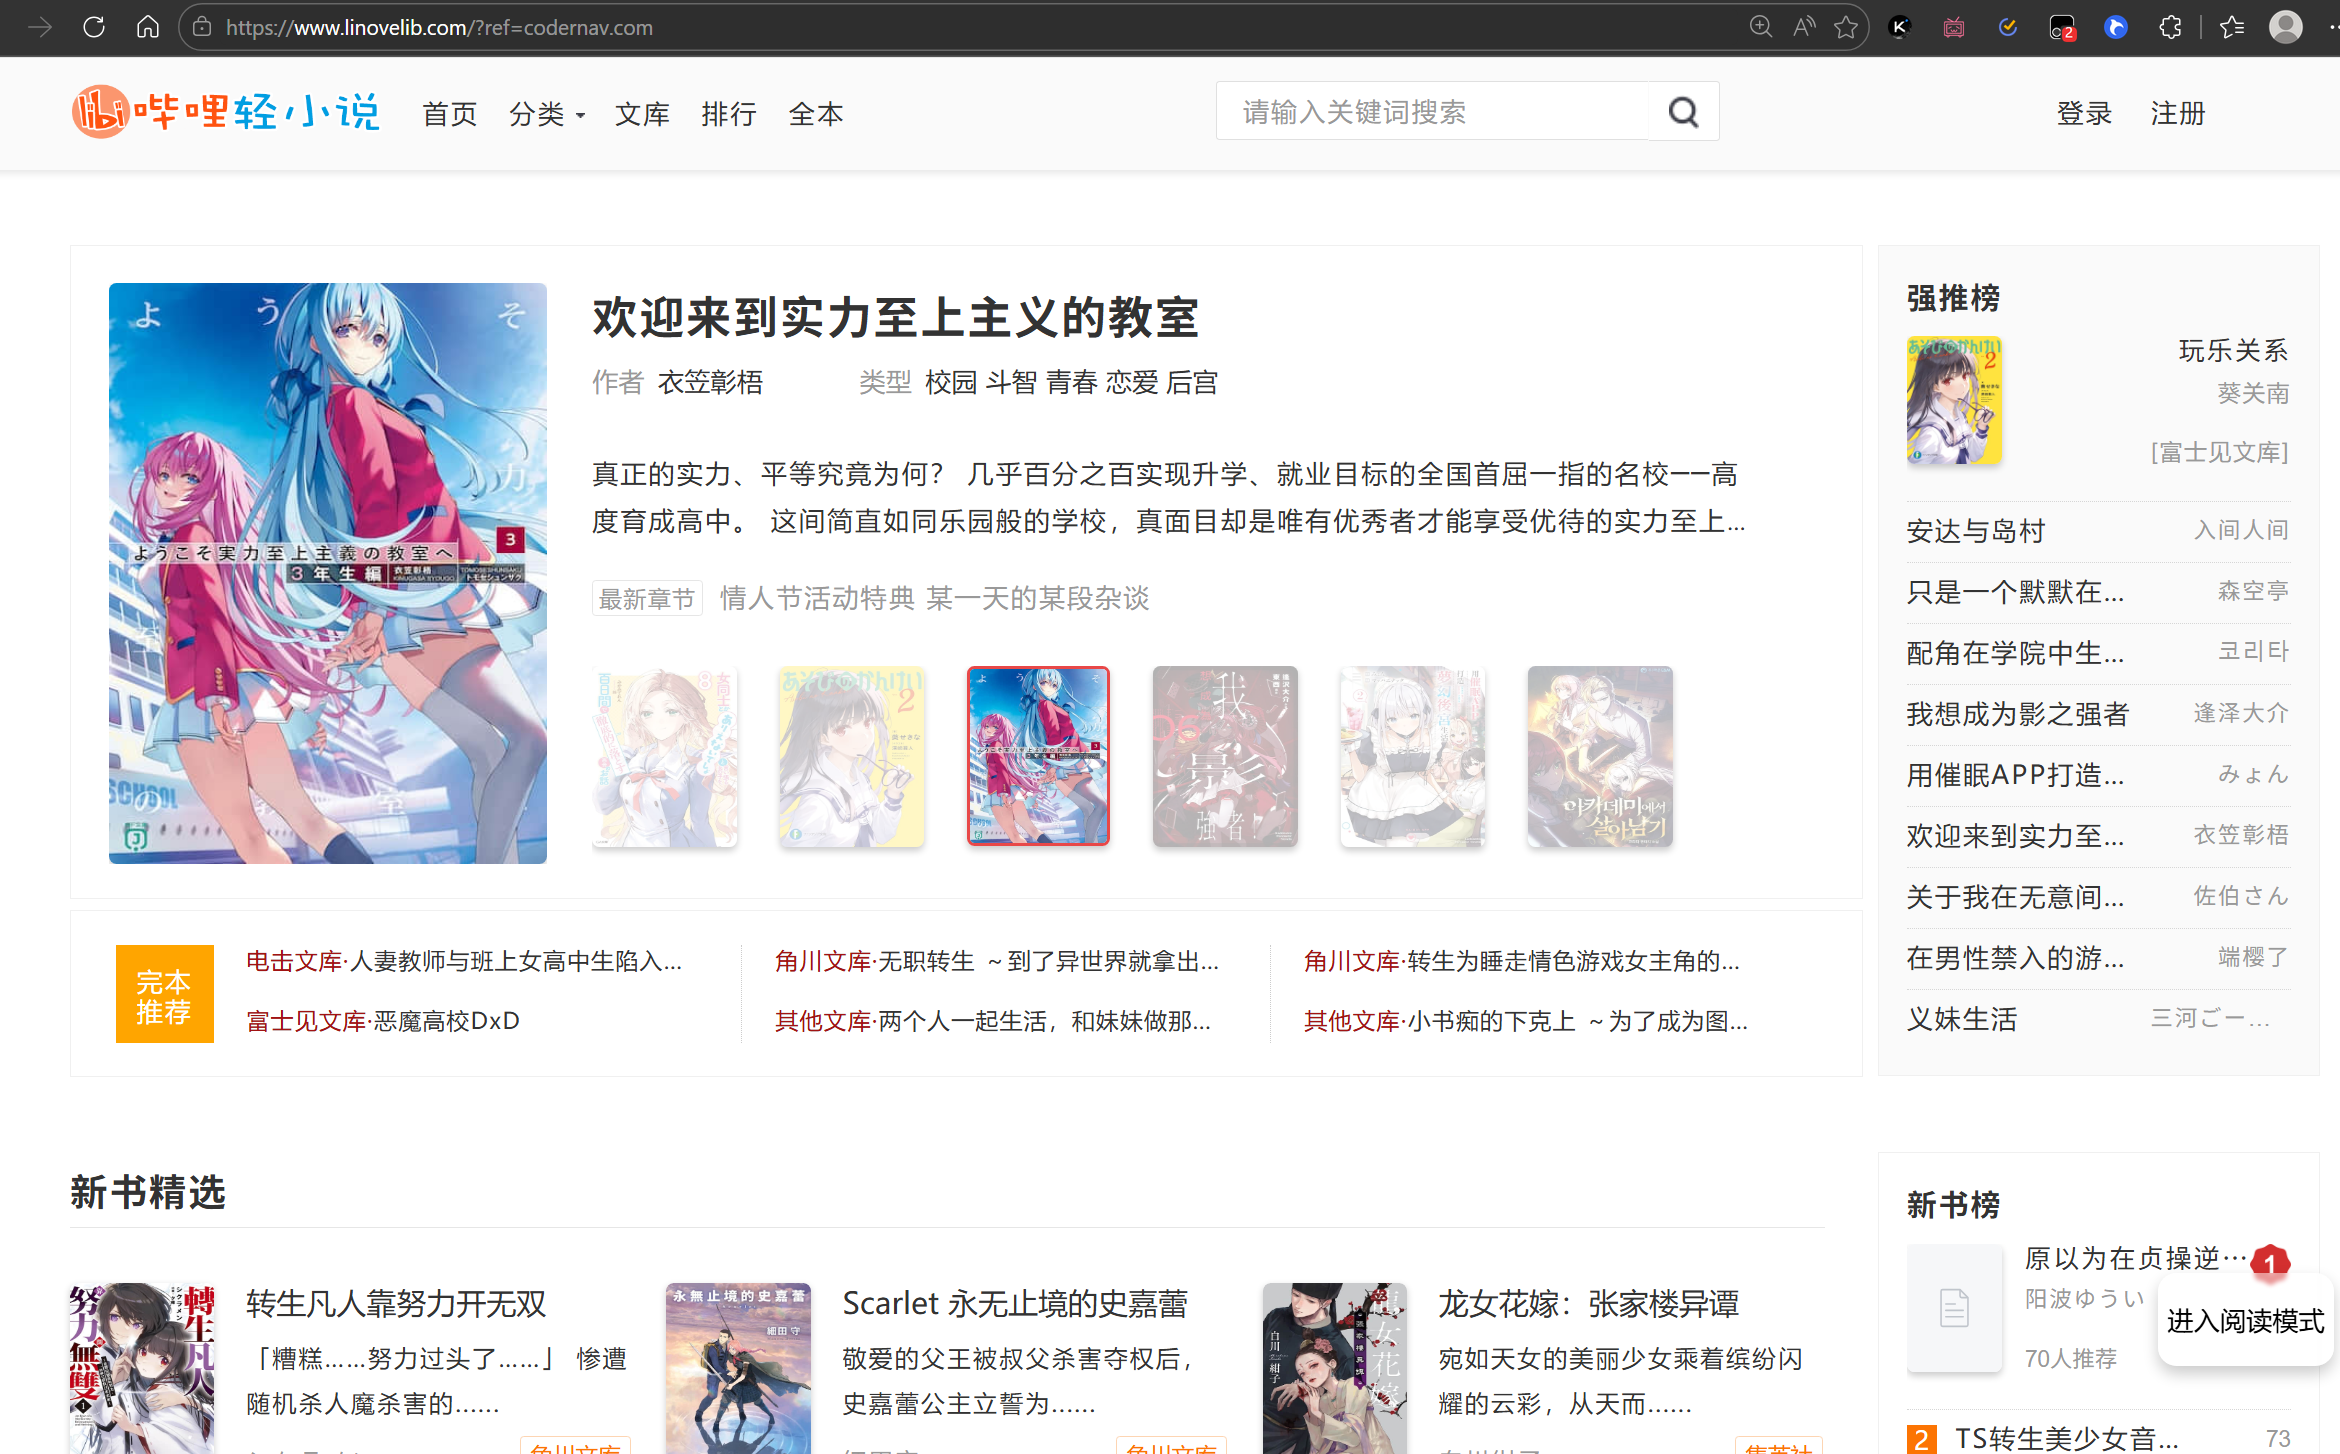Screen dimensions: 2340x1454
Task: Select the second carousel cover thumbnail
Action: tap(851, 756)
